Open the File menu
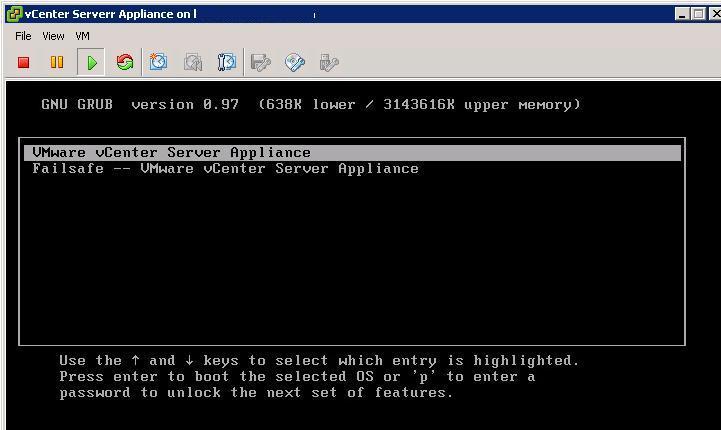The height and width of the screenshot is (430, 721). (x=23, y=36)
